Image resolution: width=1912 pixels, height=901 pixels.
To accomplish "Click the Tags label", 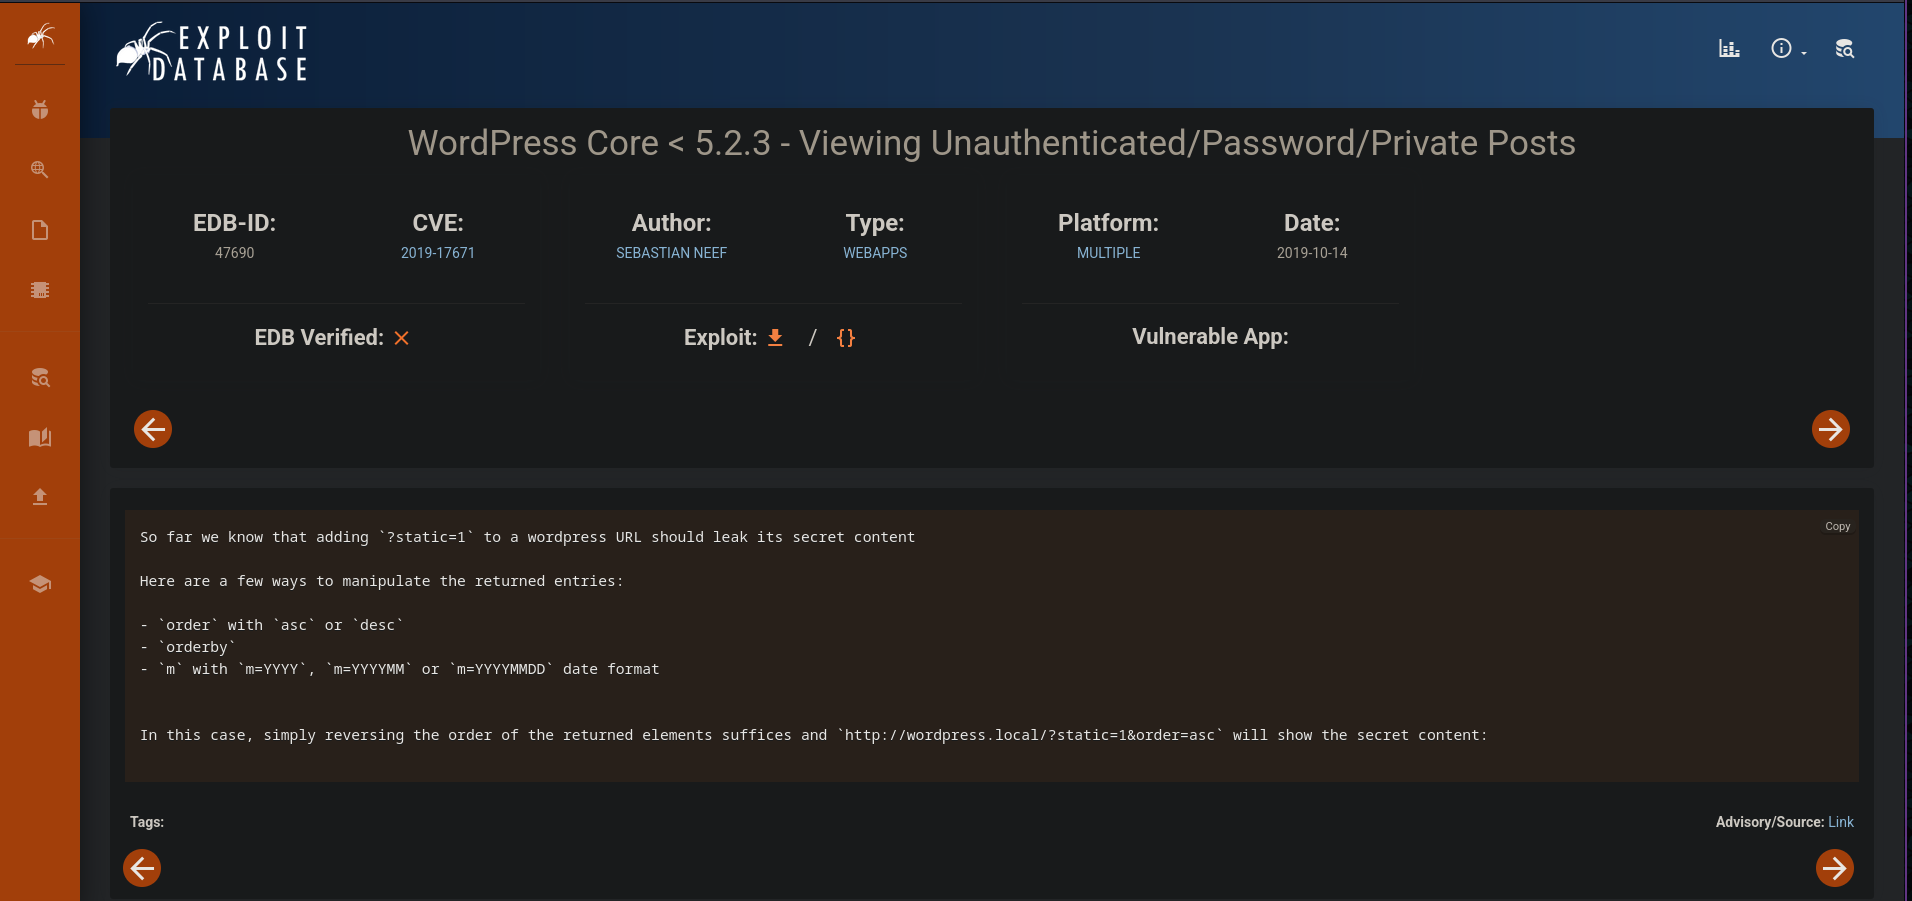I will coord(147,822).
